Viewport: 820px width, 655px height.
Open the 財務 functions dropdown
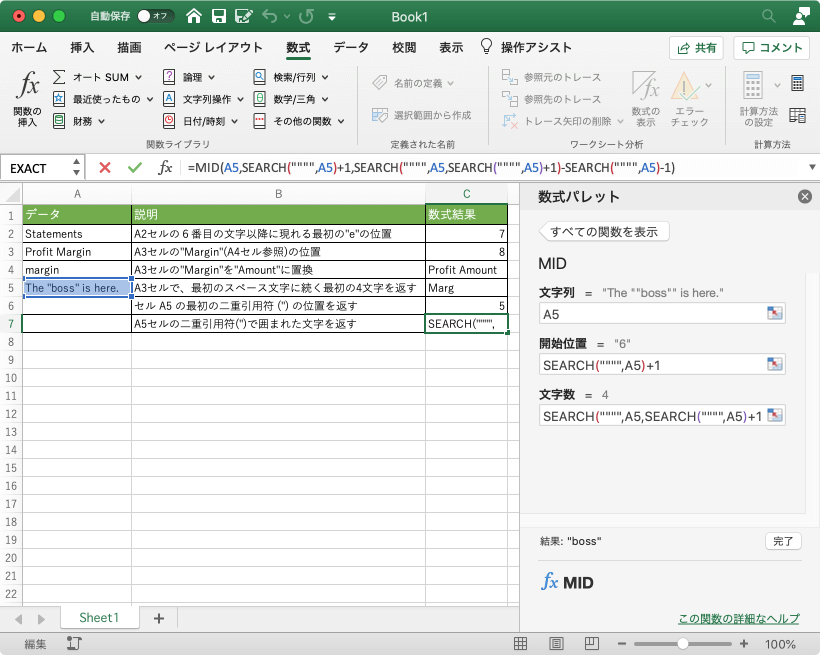coord(79,121)
